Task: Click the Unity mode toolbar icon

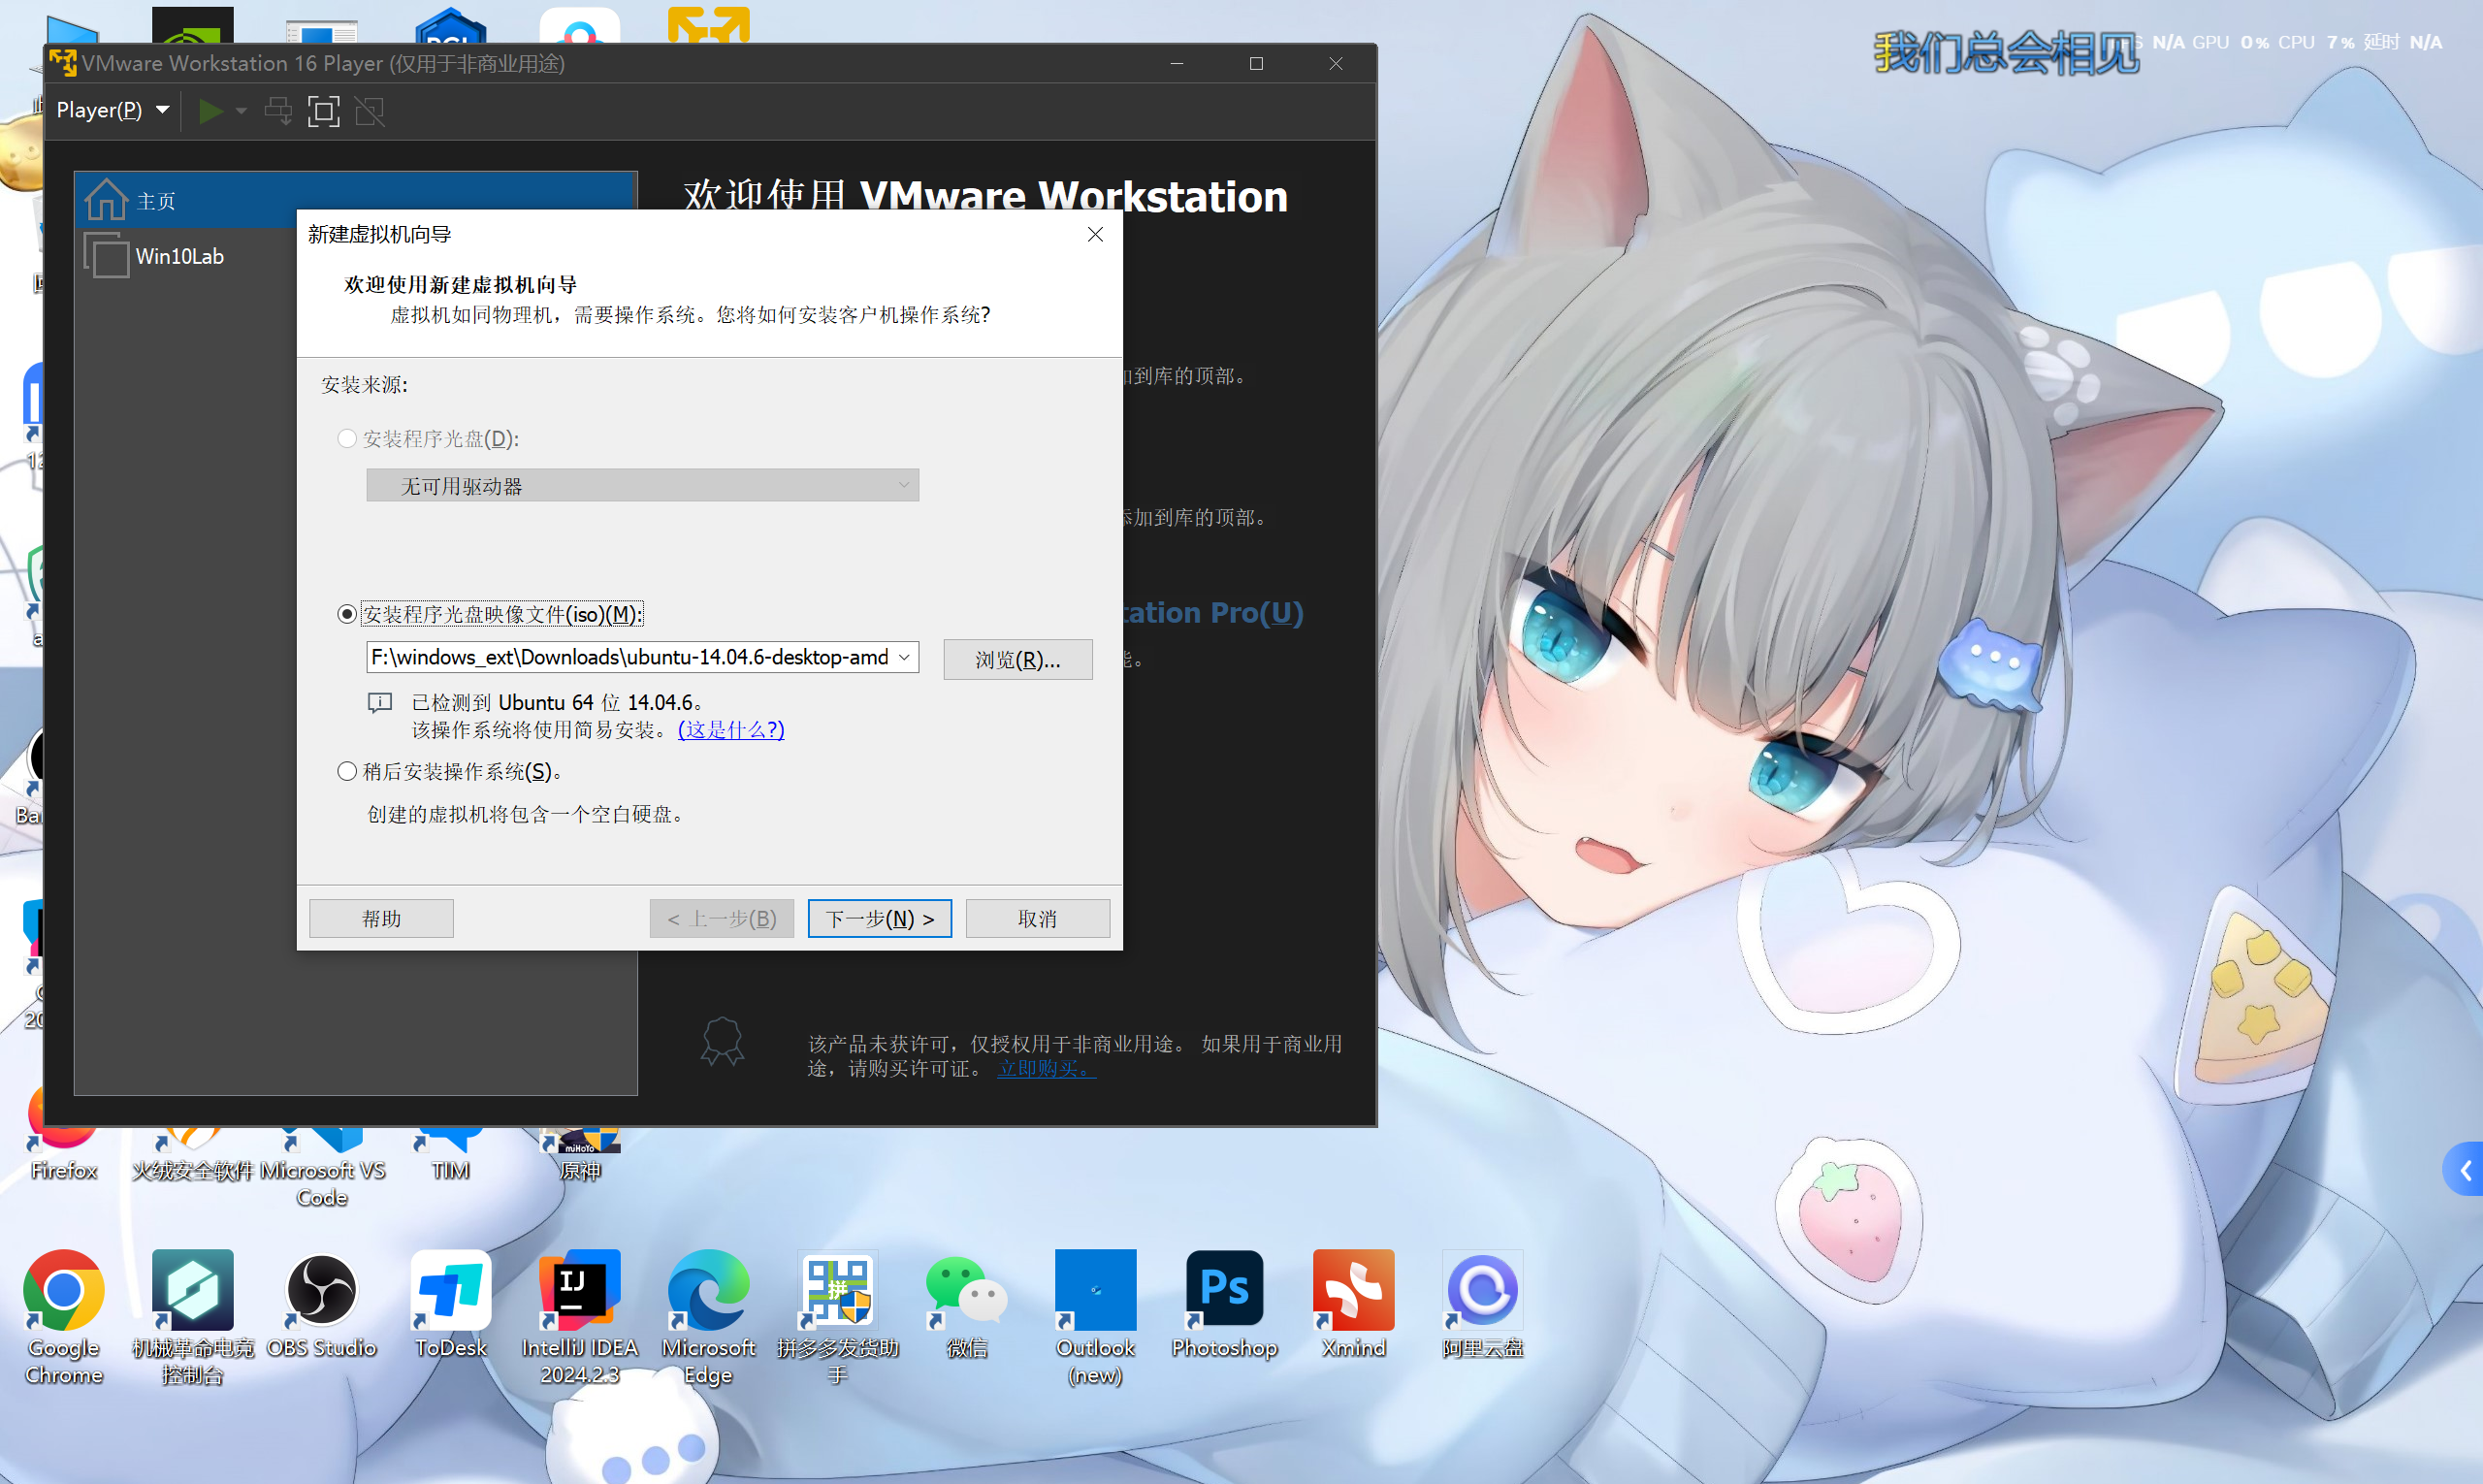Action: (370, 111)
